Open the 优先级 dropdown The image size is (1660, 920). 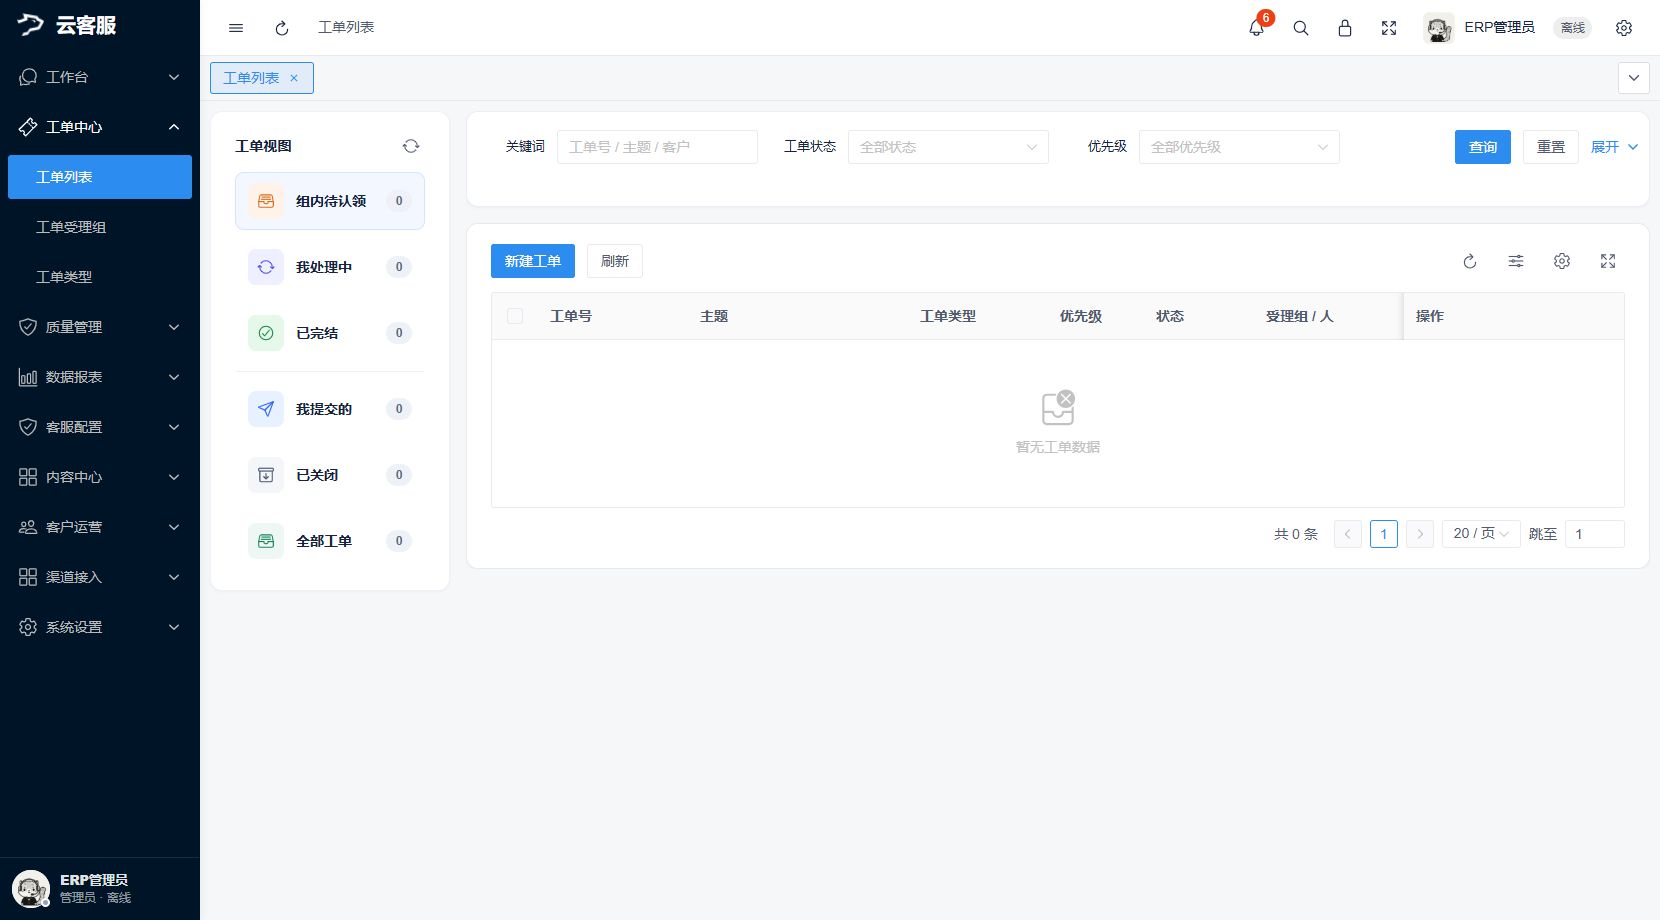[x=1239, y=147]
